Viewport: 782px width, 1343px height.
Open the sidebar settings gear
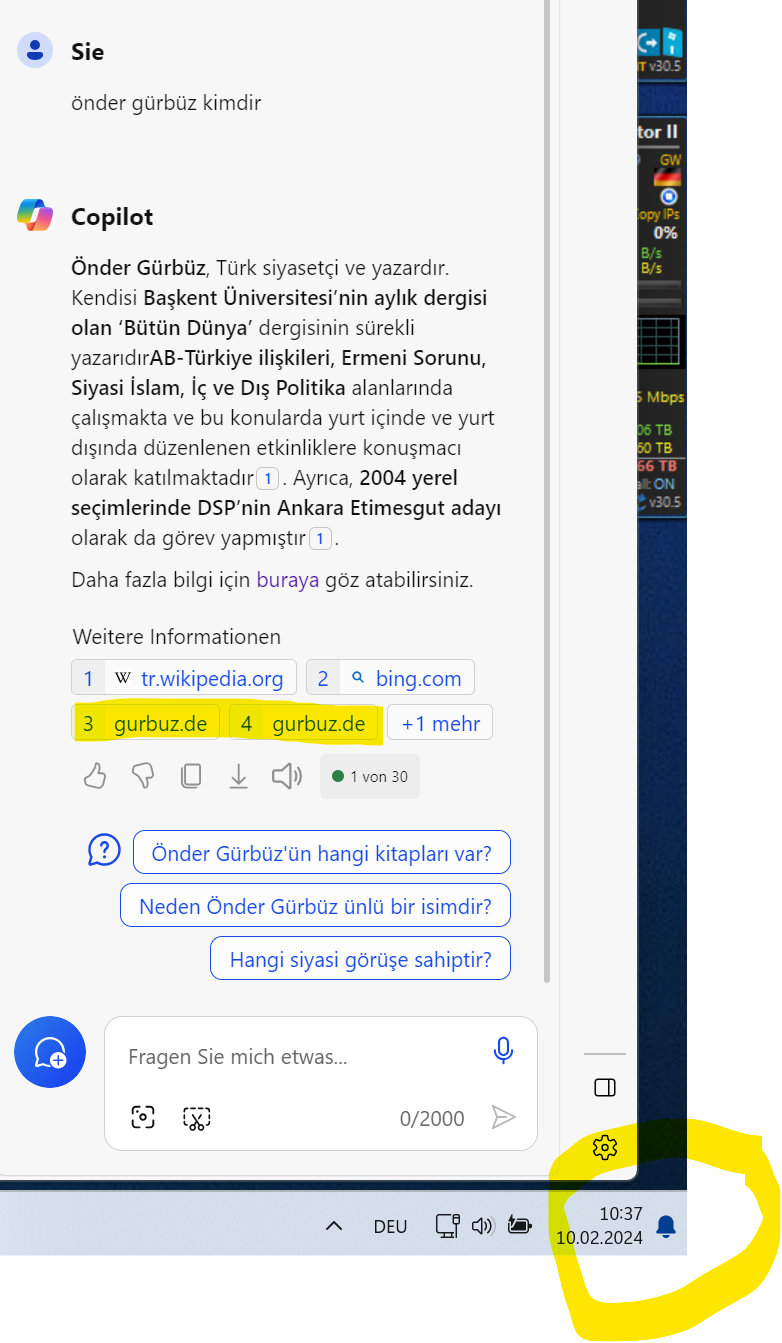pyautogui.click(x=605, y=1147)
